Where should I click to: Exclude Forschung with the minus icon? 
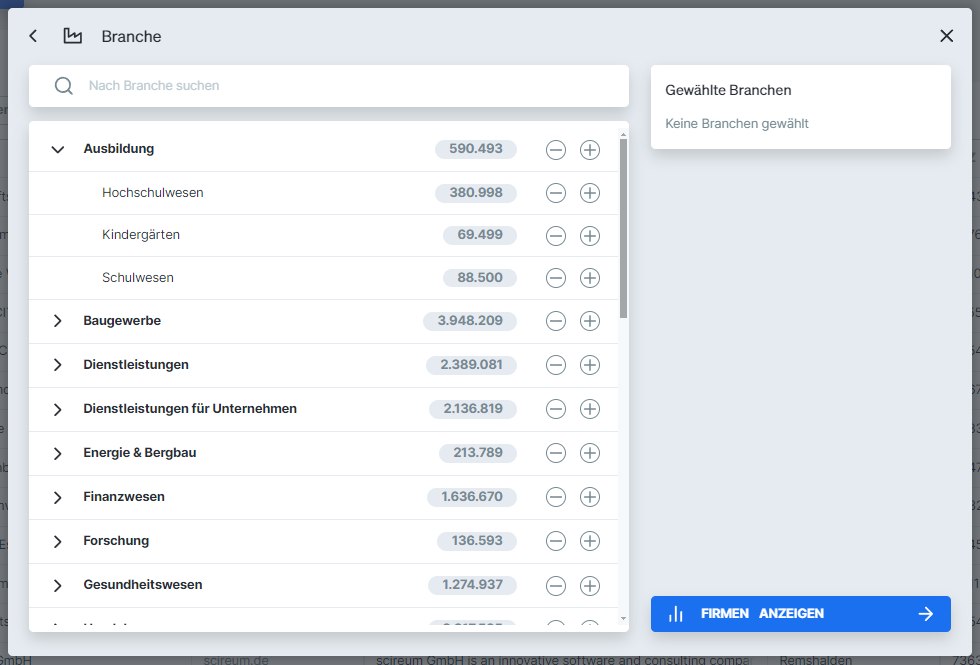556,541
